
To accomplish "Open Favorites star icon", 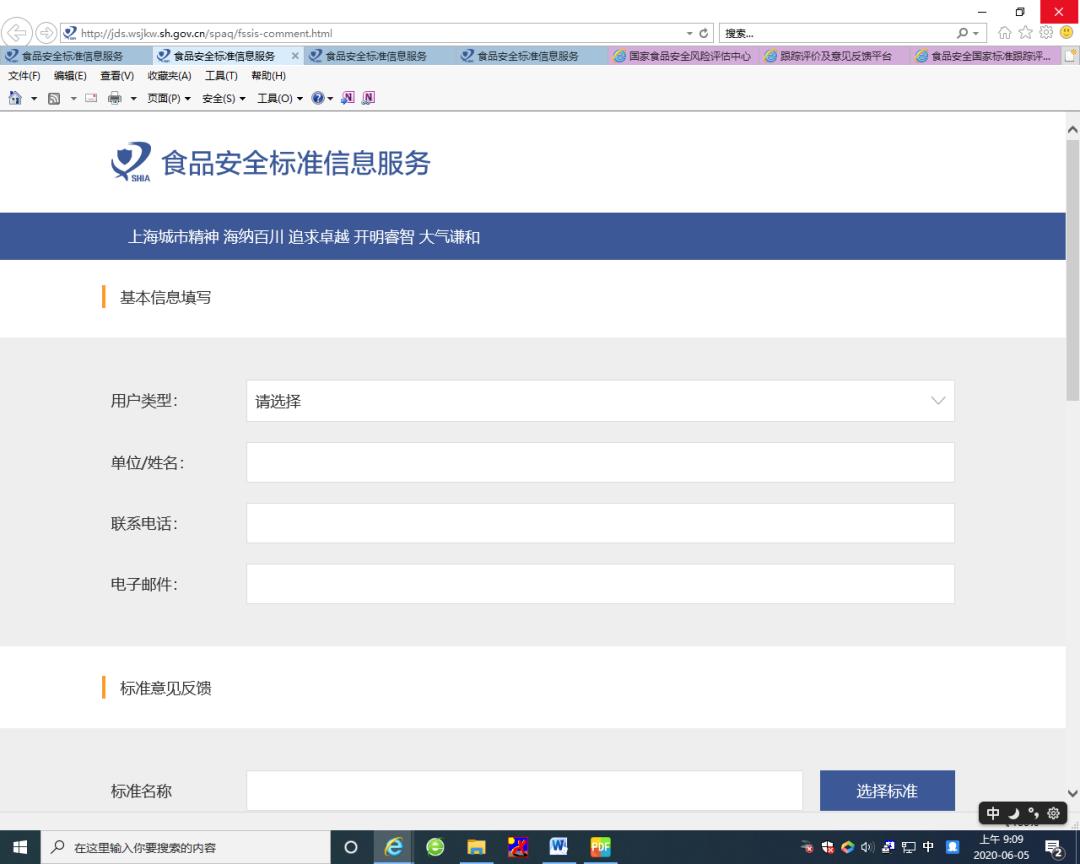I will 1026,32.
